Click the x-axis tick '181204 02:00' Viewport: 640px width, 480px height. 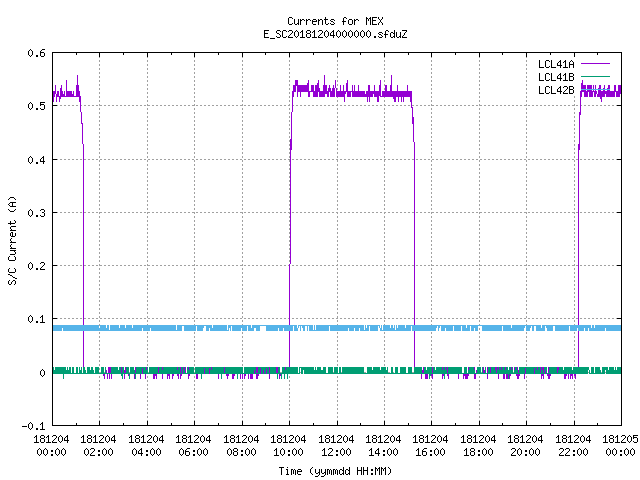(x=98, y=446)
